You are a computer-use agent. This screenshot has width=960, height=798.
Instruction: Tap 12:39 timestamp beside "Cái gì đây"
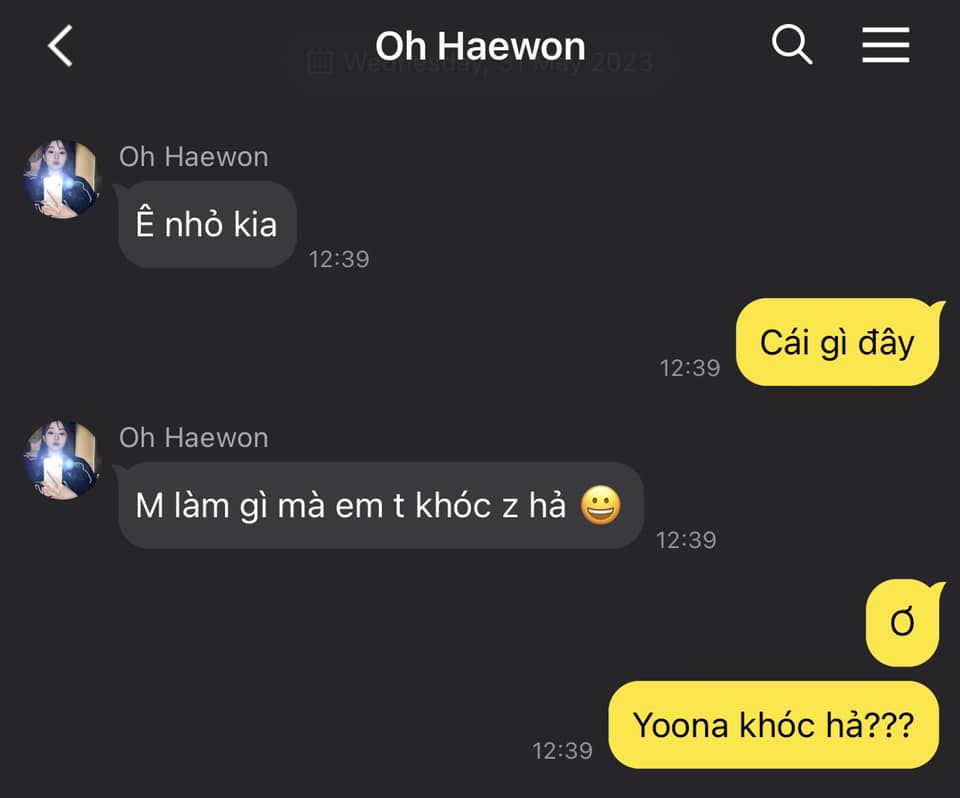pyautogui.click(x=689, y=368)
